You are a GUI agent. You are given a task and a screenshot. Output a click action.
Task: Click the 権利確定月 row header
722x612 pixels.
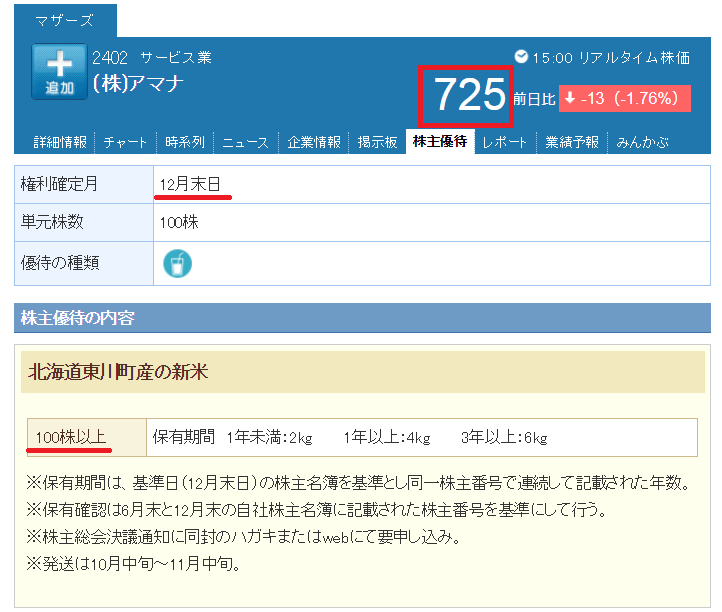coord(84,184)
